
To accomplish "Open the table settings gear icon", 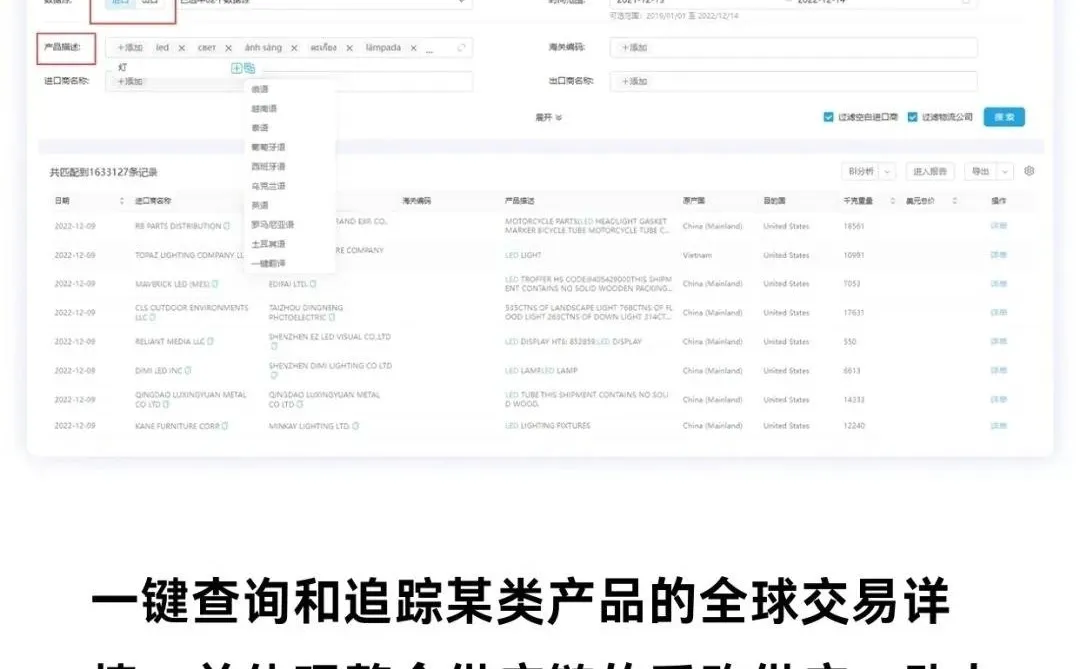I will click(x=1029, y=171).
